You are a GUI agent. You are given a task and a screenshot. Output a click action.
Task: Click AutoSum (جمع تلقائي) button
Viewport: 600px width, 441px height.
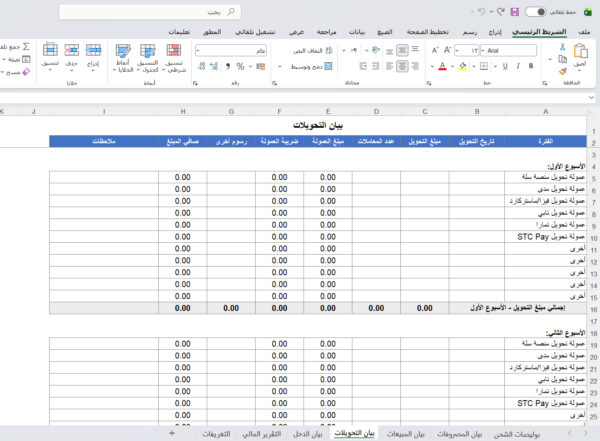[15, 47]
